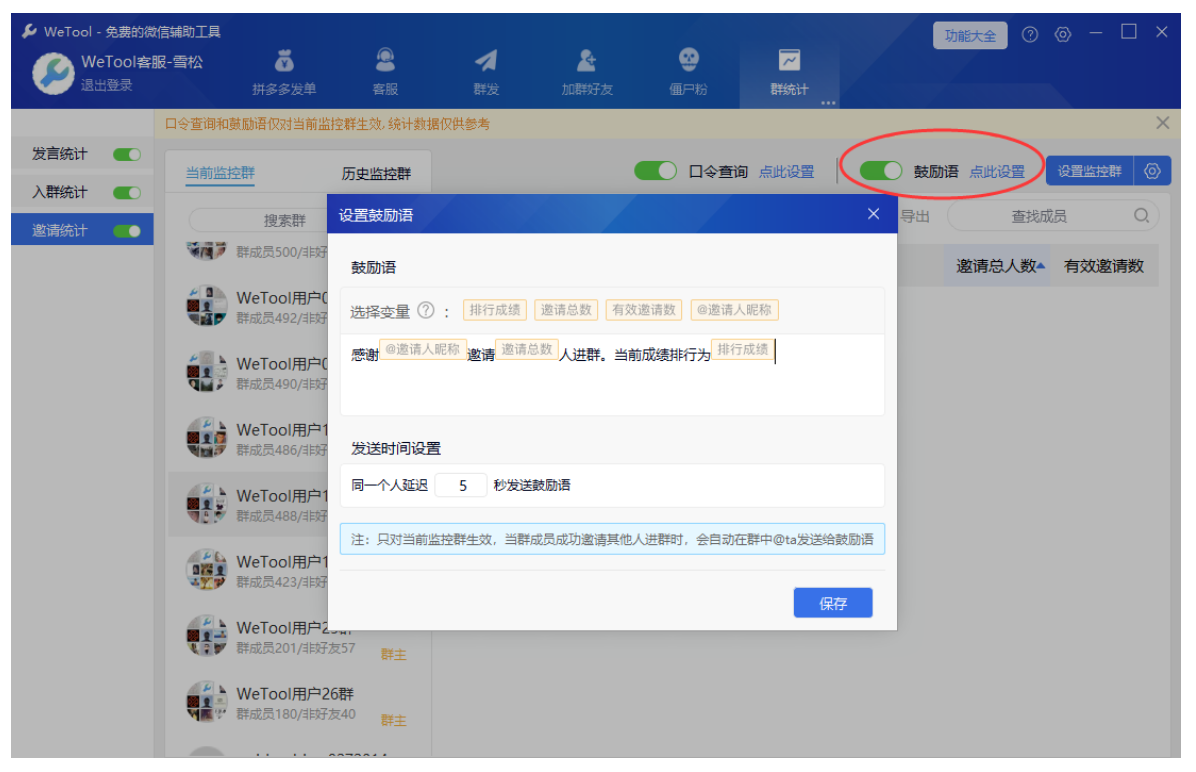Select the WeTool用户26群 group row
Screen dimensions: 1196x772
300,702
